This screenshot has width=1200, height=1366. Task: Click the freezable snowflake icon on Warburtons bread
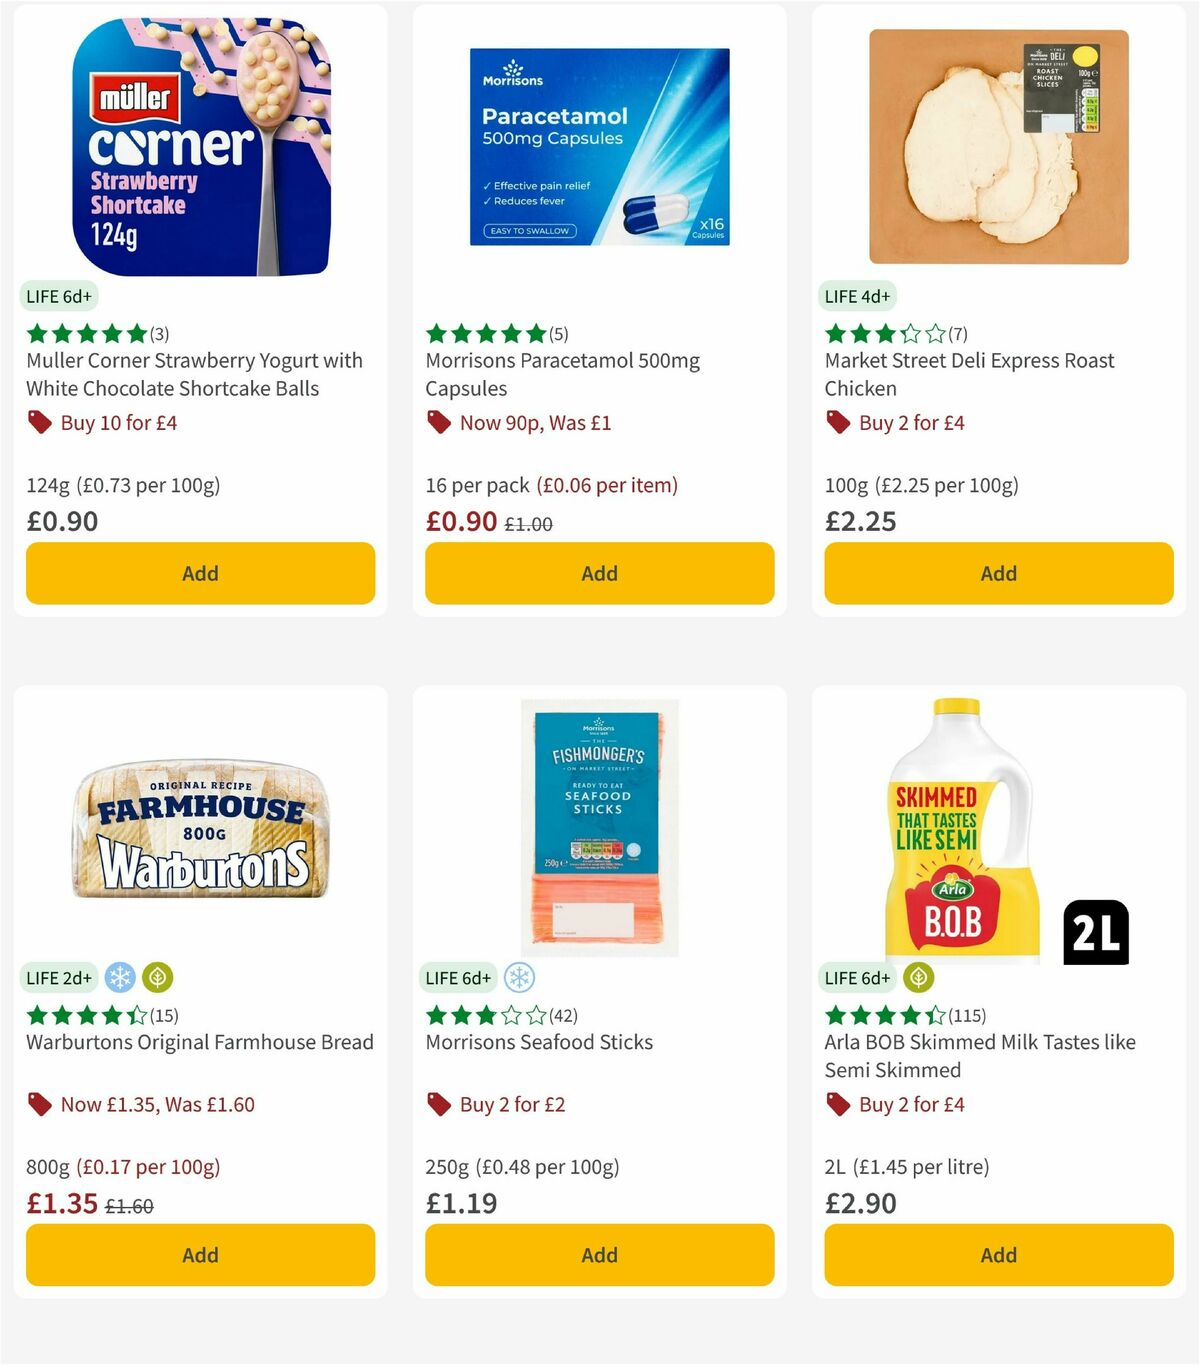pos(119,977)
